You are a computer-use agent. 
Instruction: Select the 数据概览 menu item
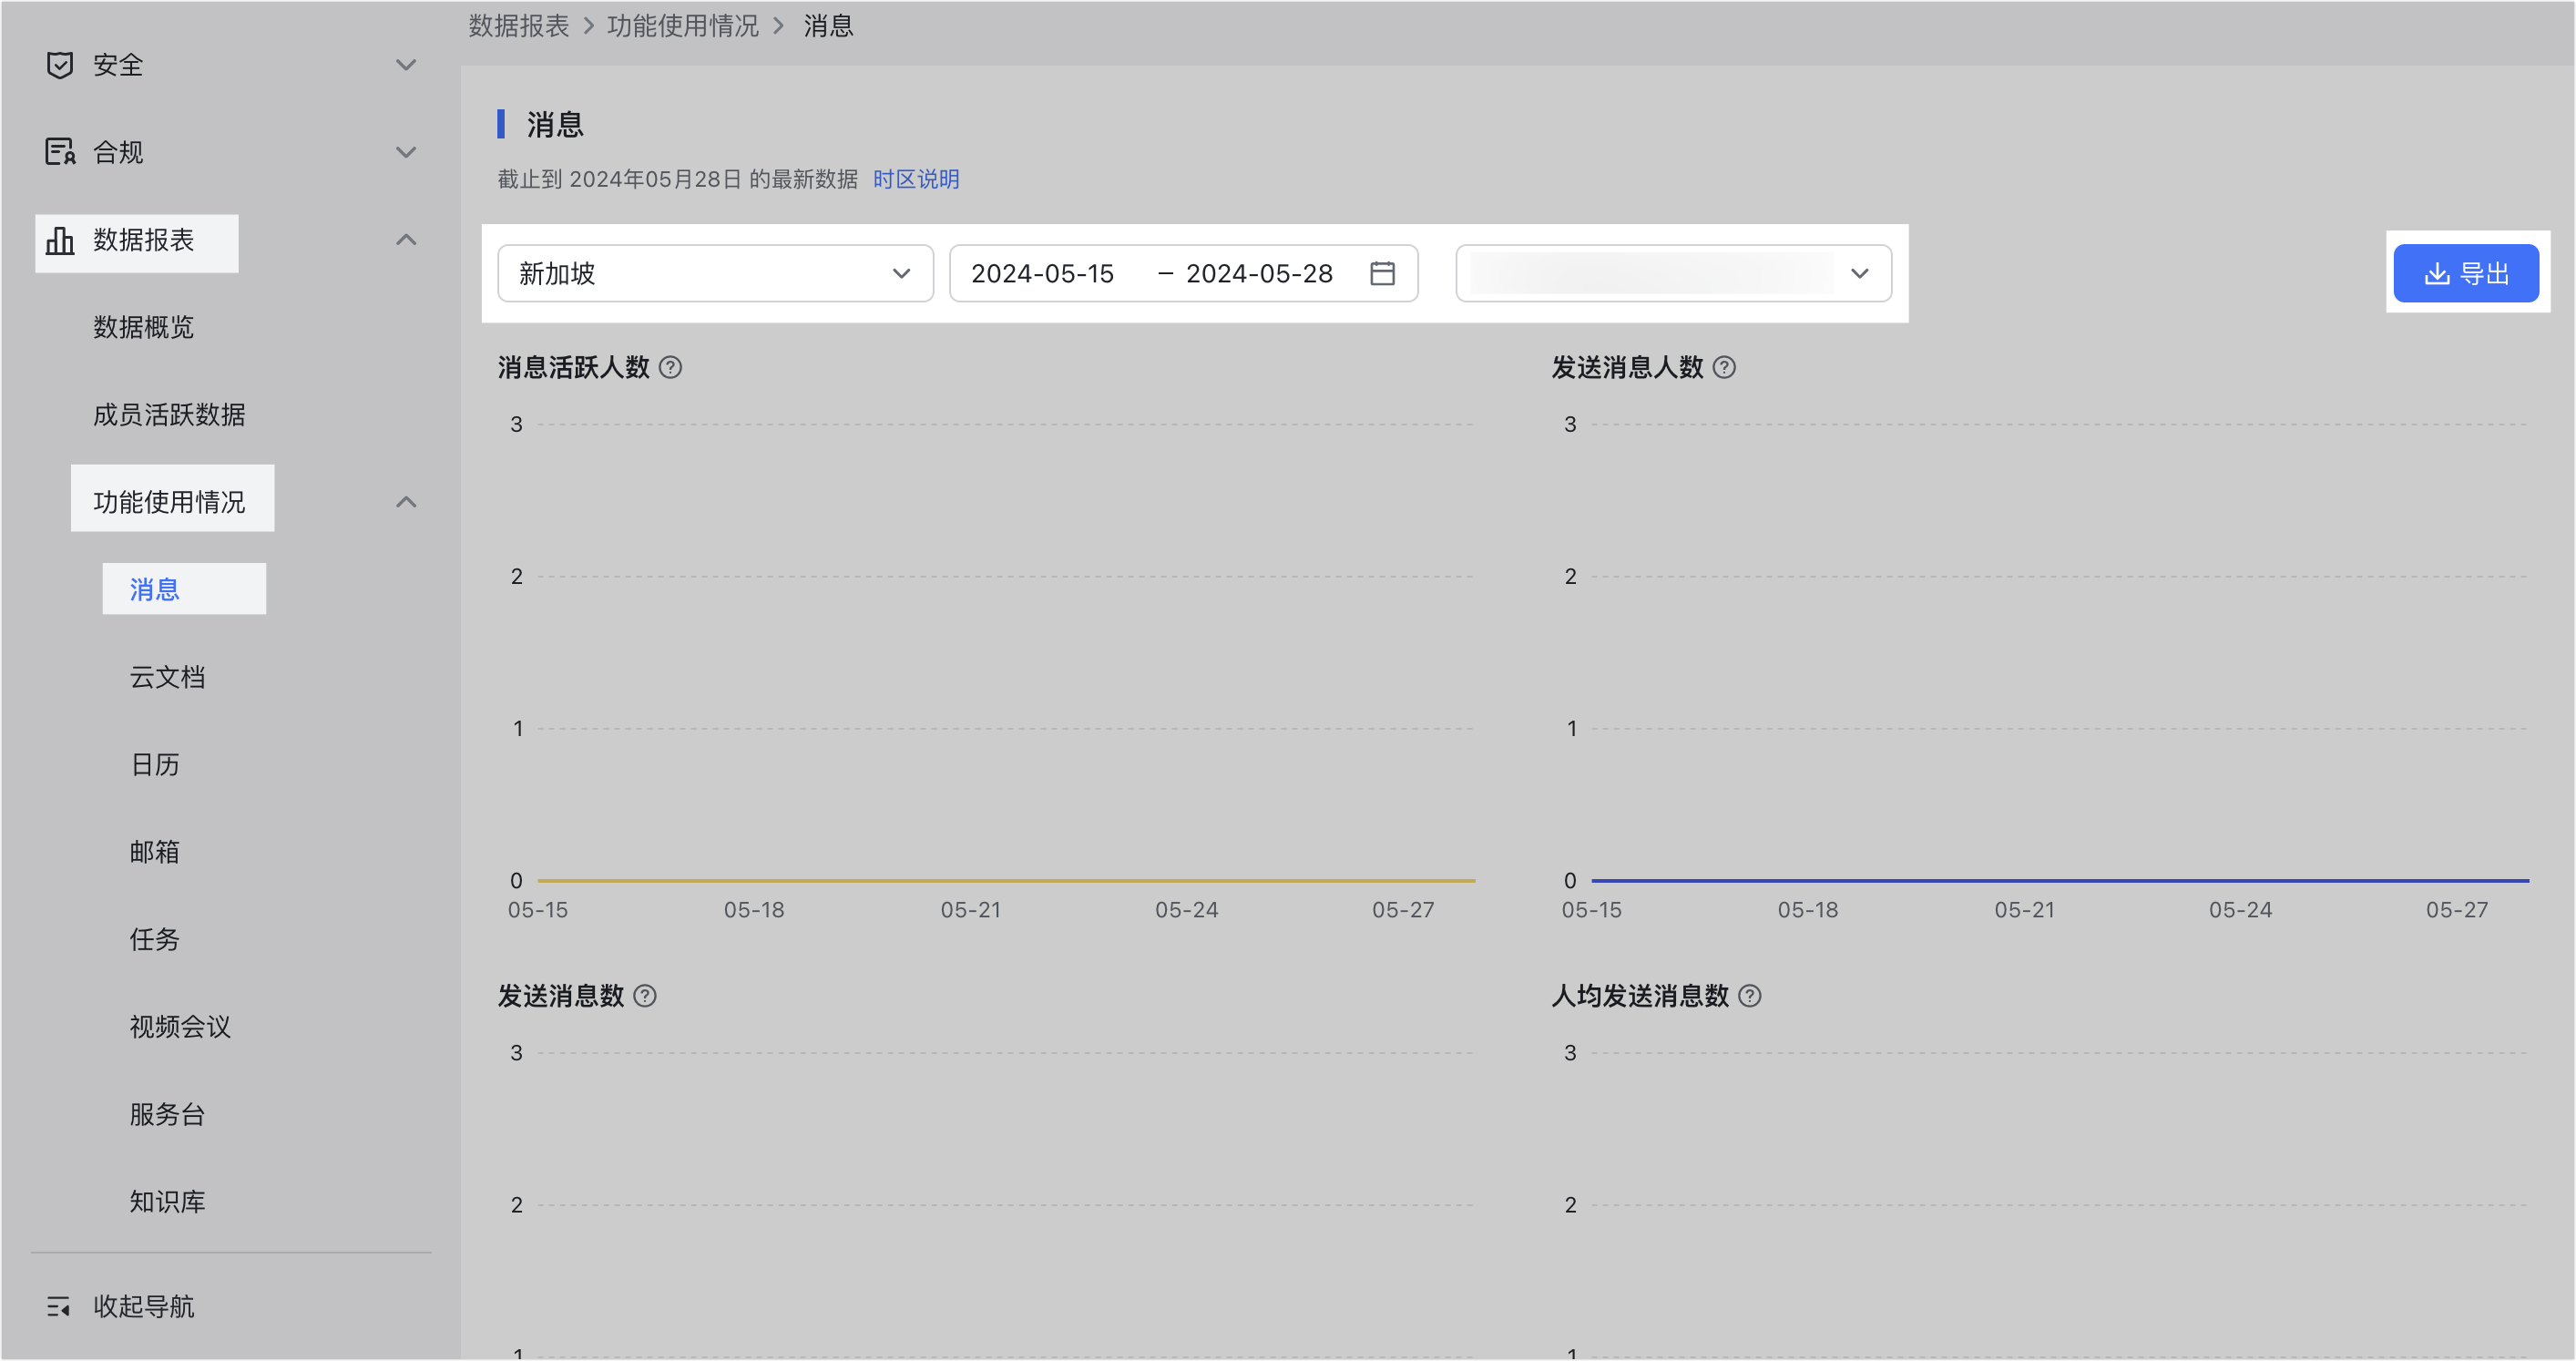click(x=144, y=327)
